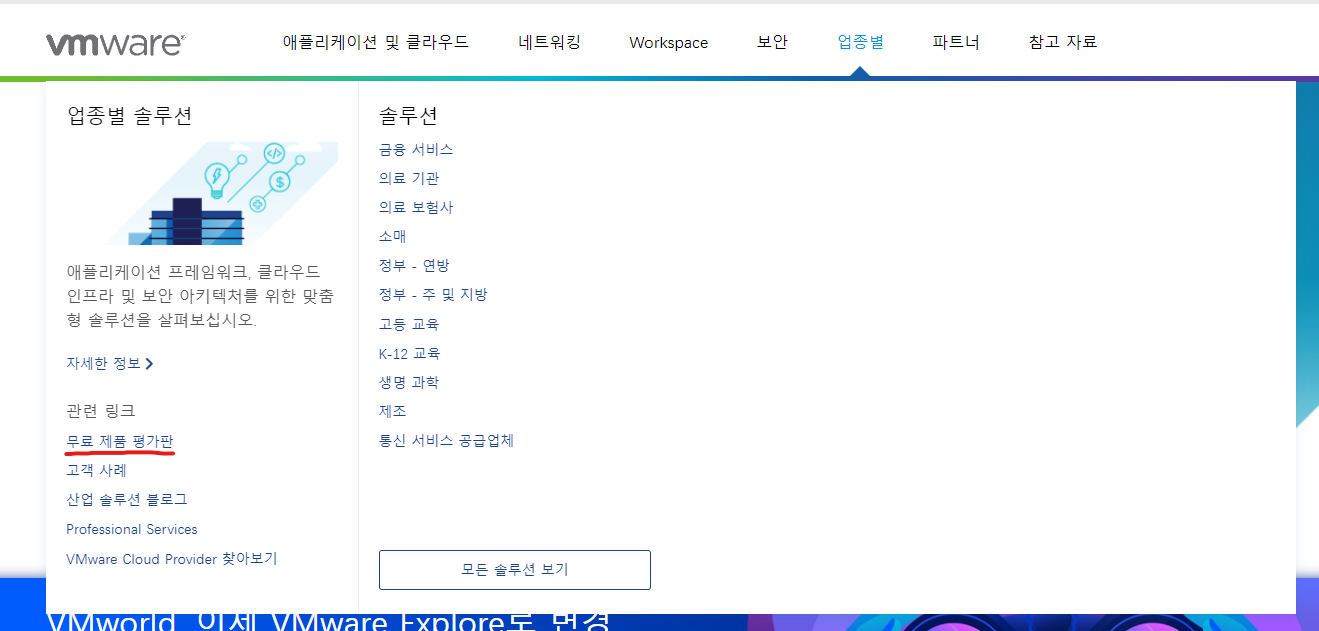Open the 애플리케이션 및 클라우드 menu

click(376, 42)
